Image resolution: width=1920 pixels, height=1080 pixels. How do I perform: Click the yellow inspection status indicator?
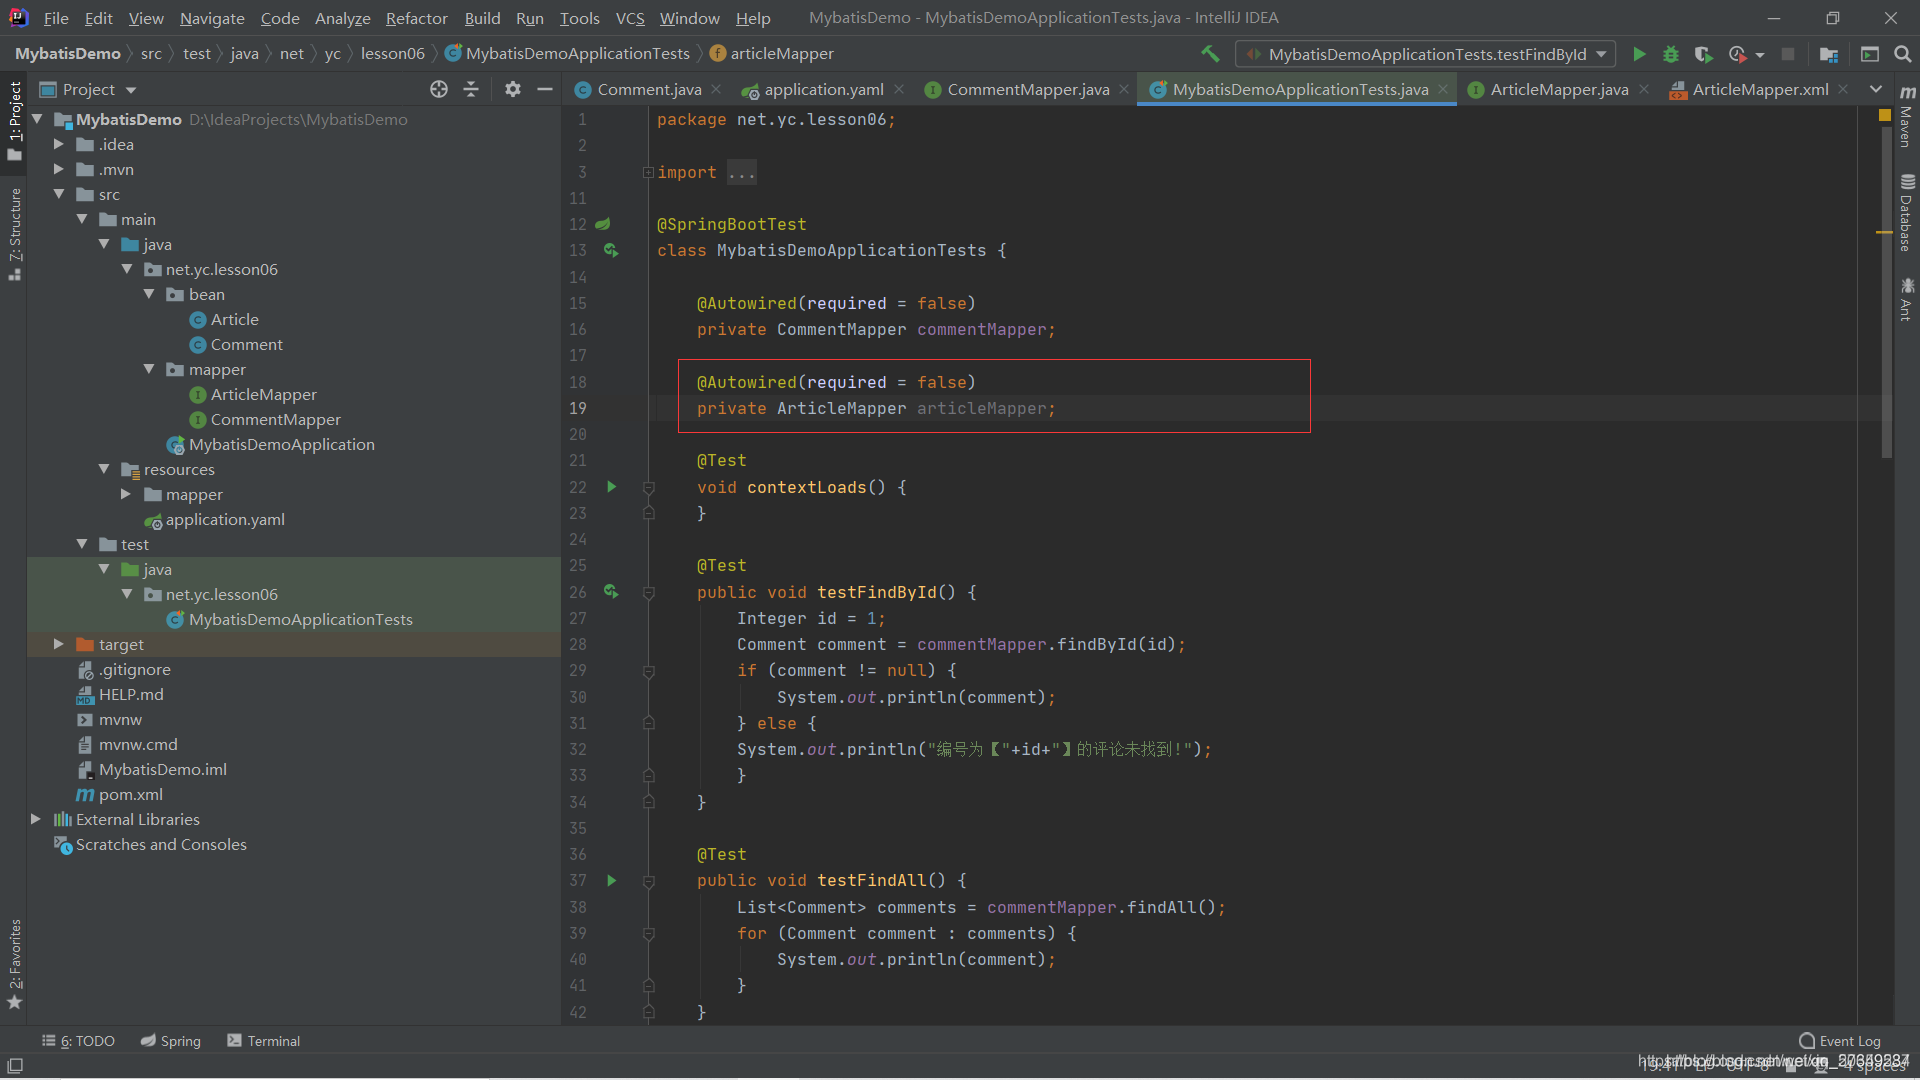pyautogui.click(x=1885, y=116)
